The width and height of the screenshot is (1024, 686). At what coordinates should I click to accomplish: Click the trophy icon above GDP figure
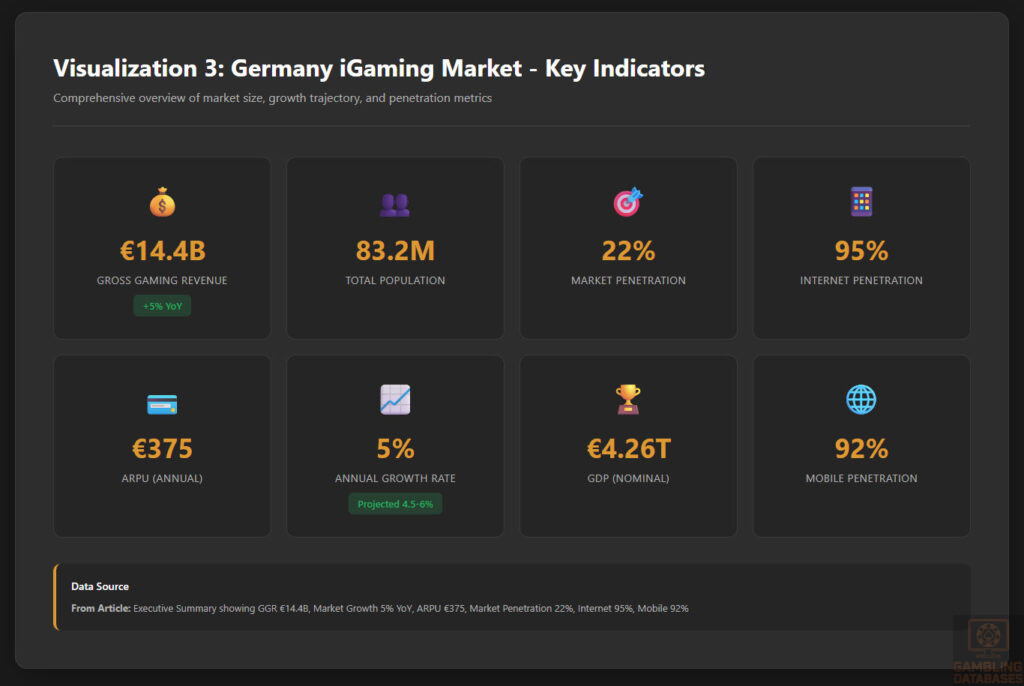point(628,398)
